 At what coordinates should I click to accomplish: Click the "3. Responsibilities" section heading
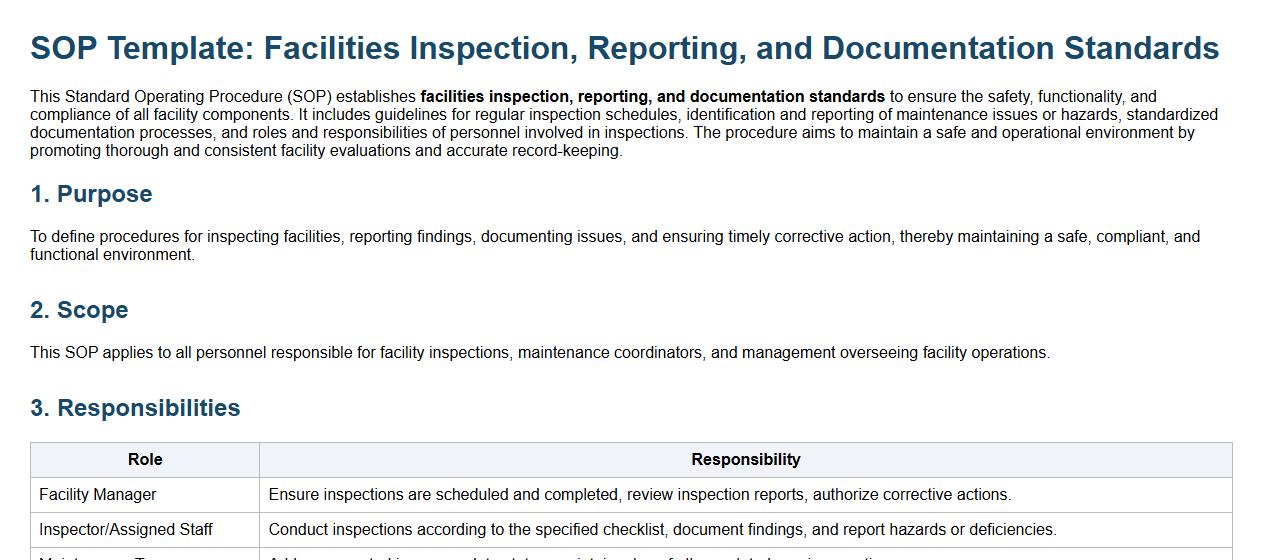point(135,408)
